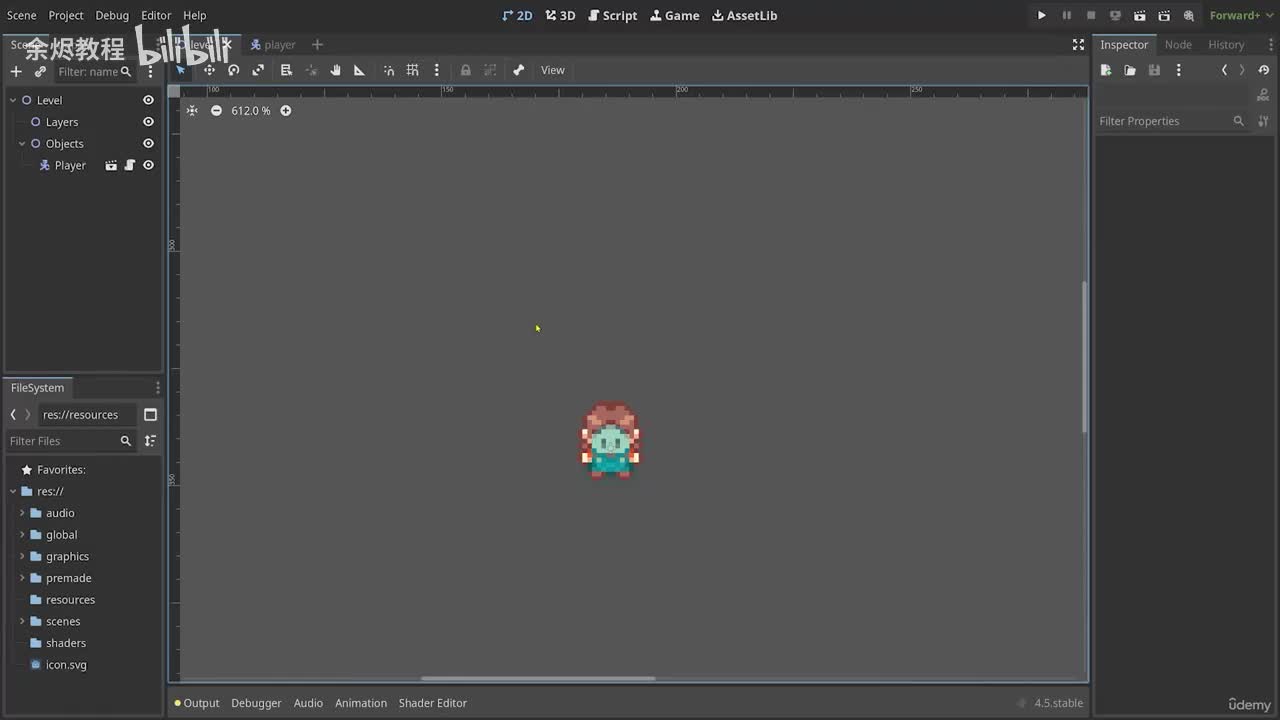
Task: Collapse the Level node in Scene tree
Action: point(13,100)
